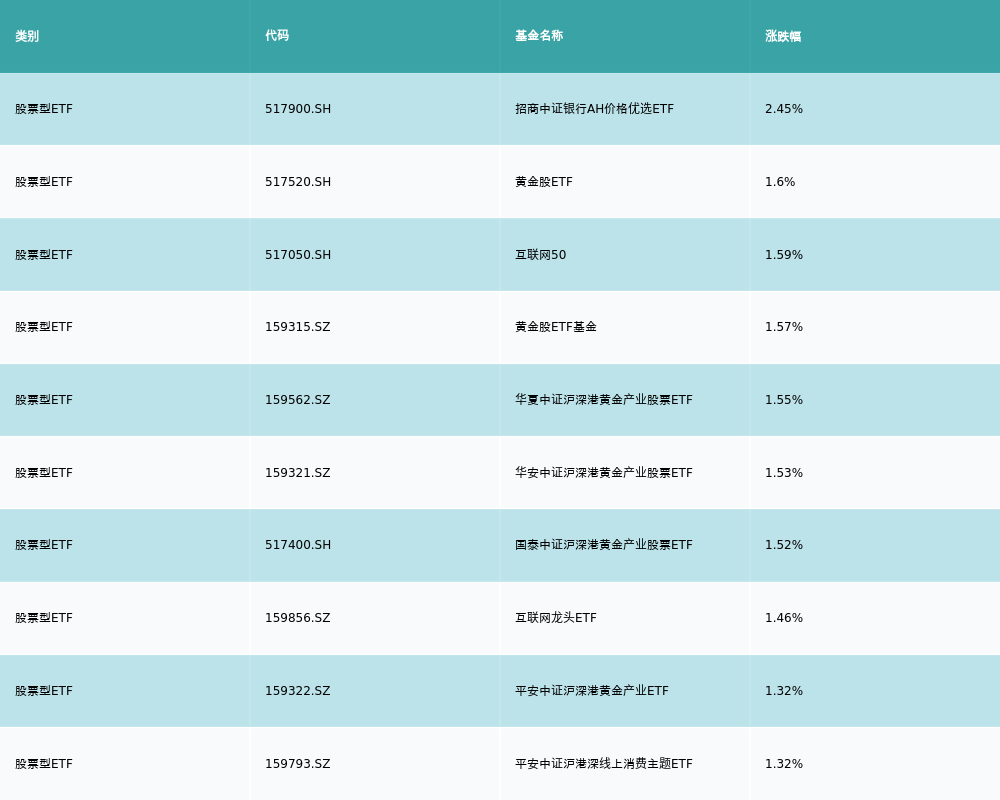Click fund name 平安中证沪港深线上消费主题ETF
This screenshot has height=800, width=1000.
coord(604,764)
